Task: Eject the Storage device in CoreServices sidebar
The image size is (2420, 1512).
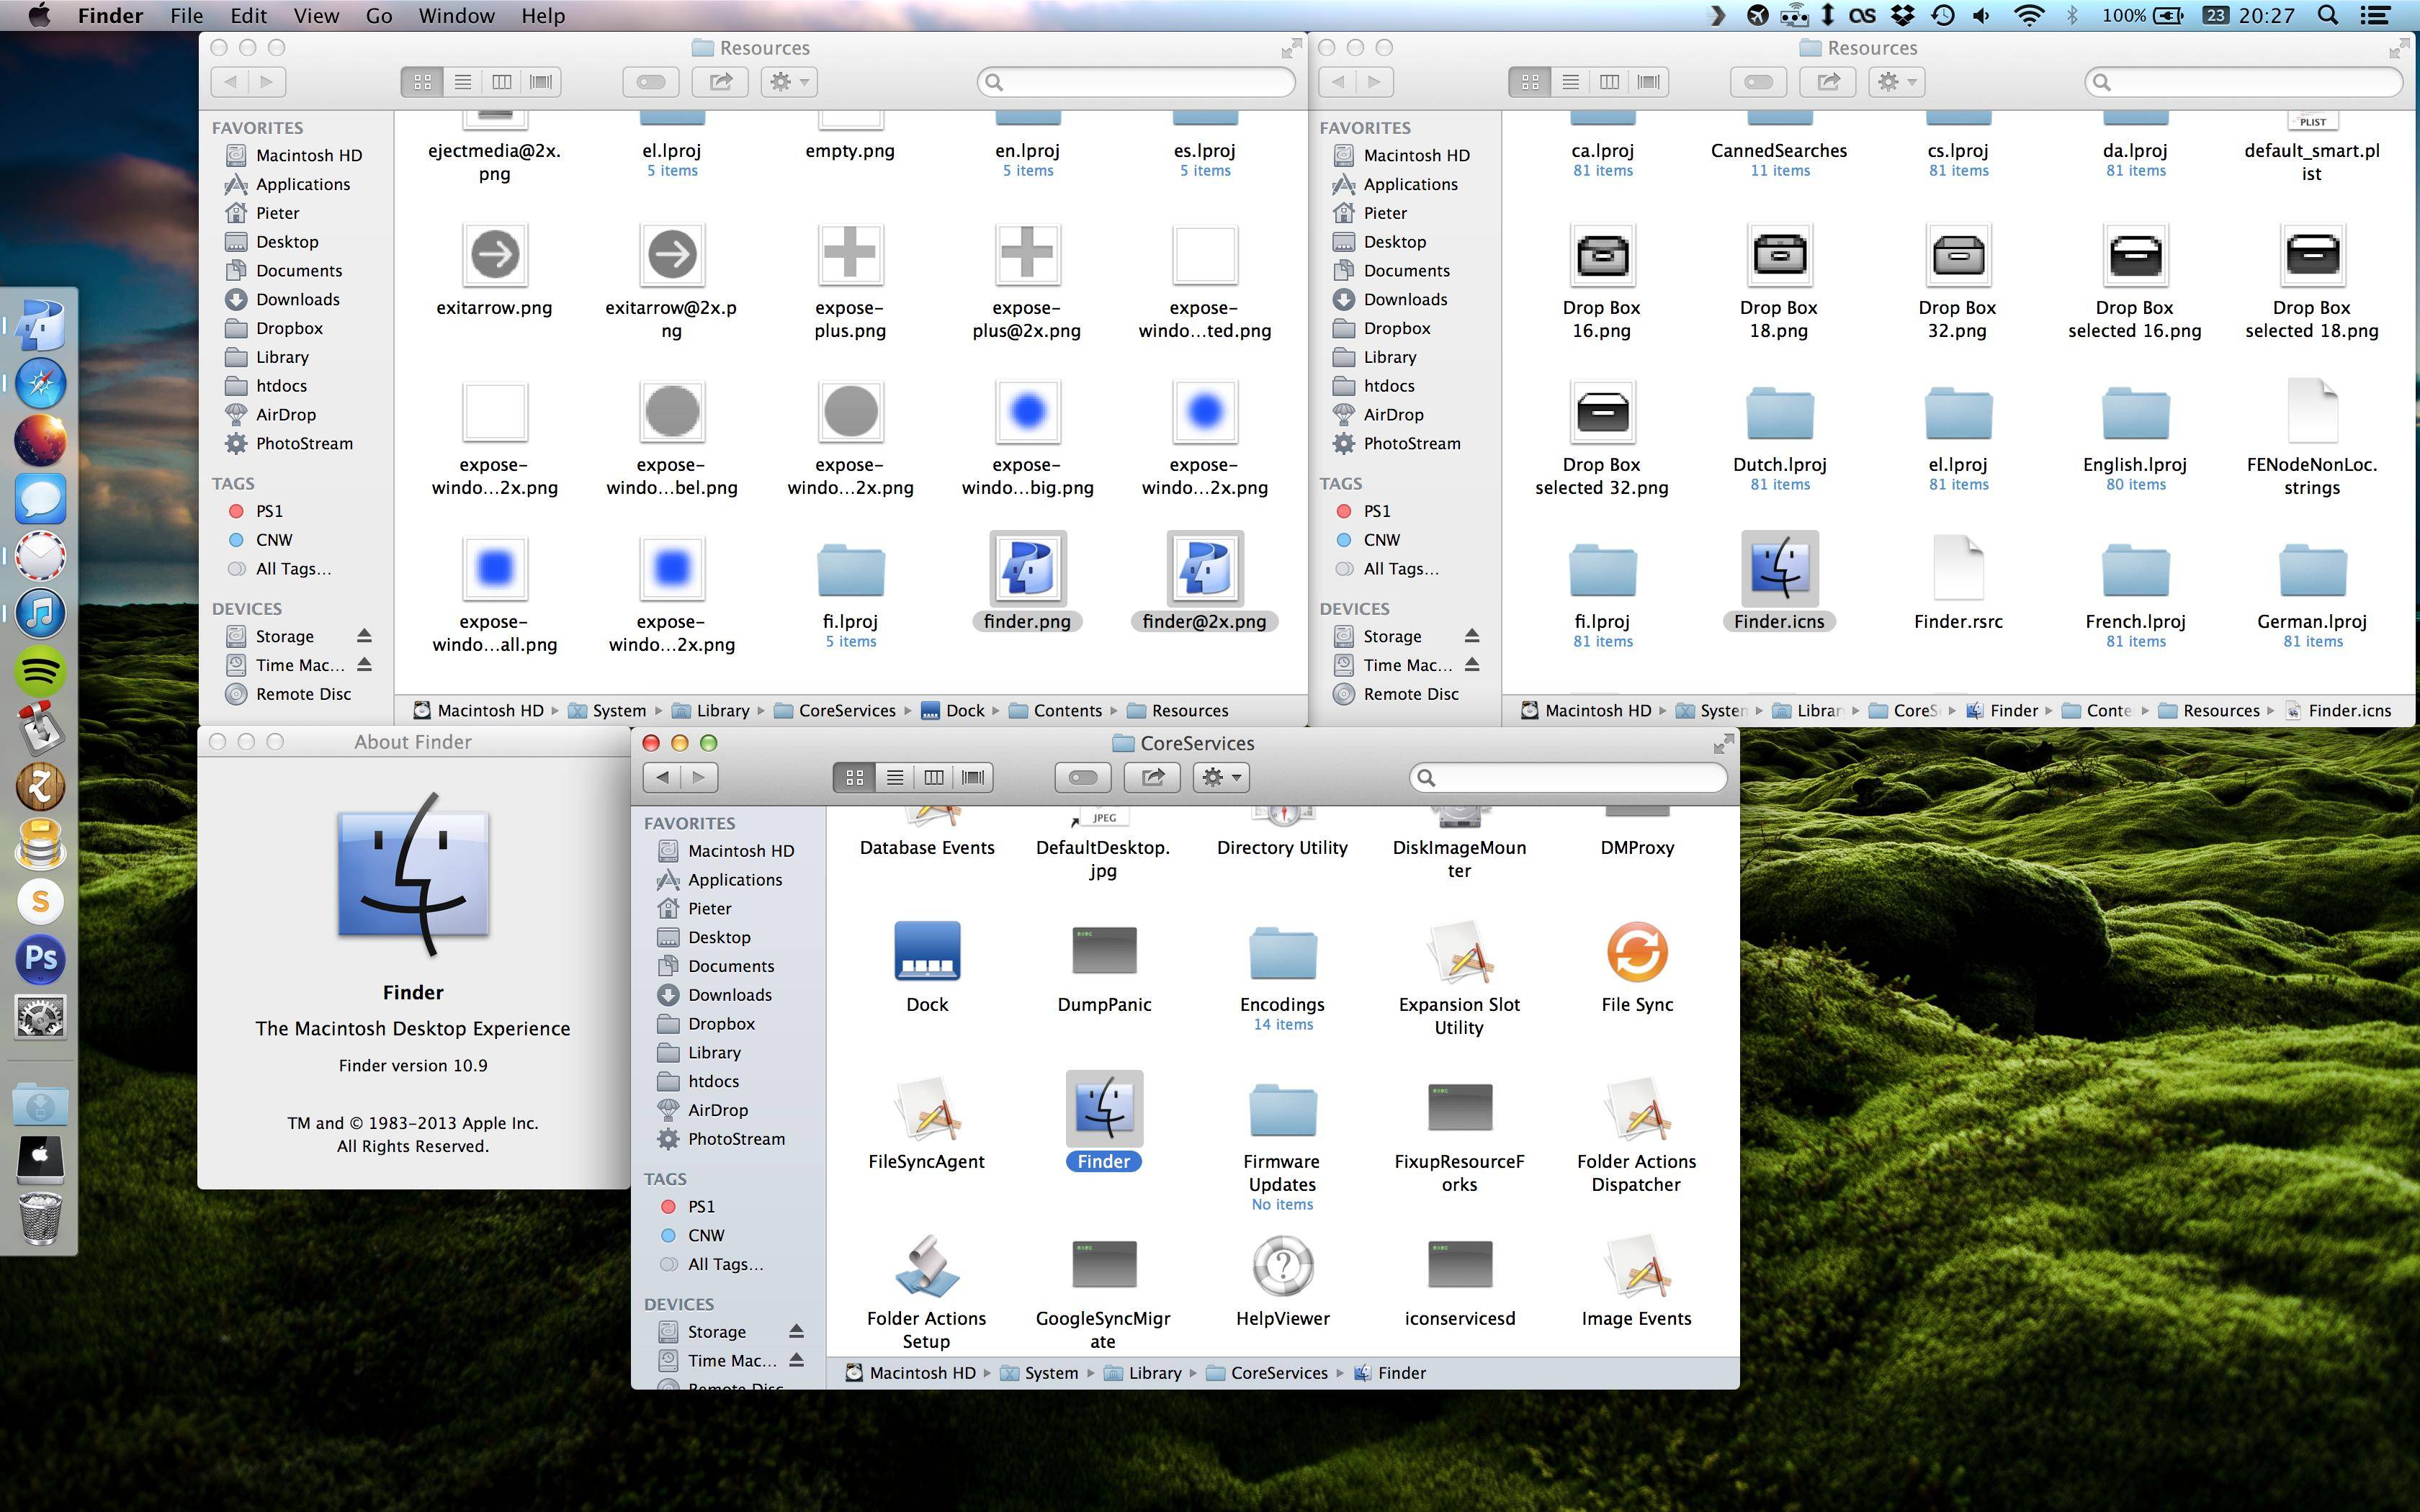Action: [796, 1331]
